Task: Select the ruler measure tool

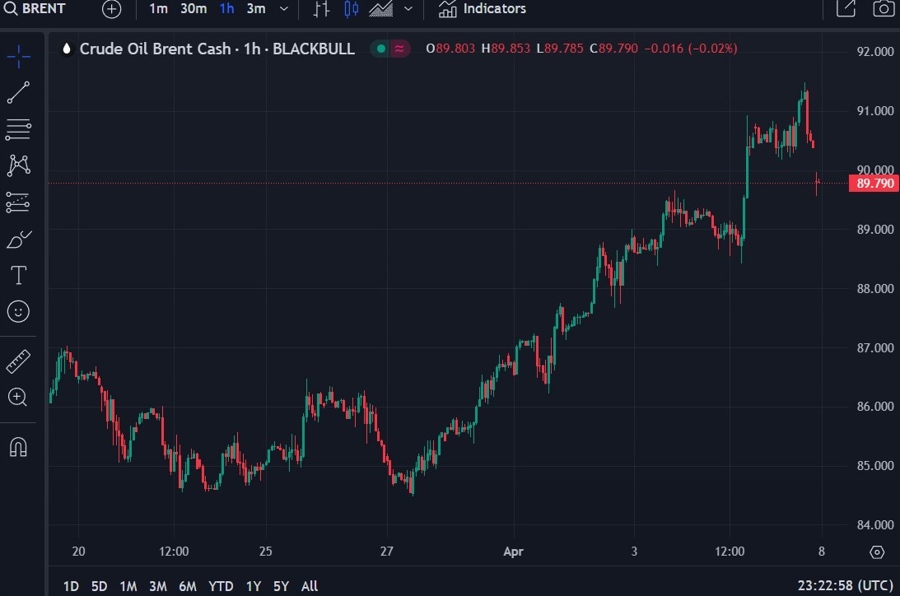Action: click(x=18, y=362)
